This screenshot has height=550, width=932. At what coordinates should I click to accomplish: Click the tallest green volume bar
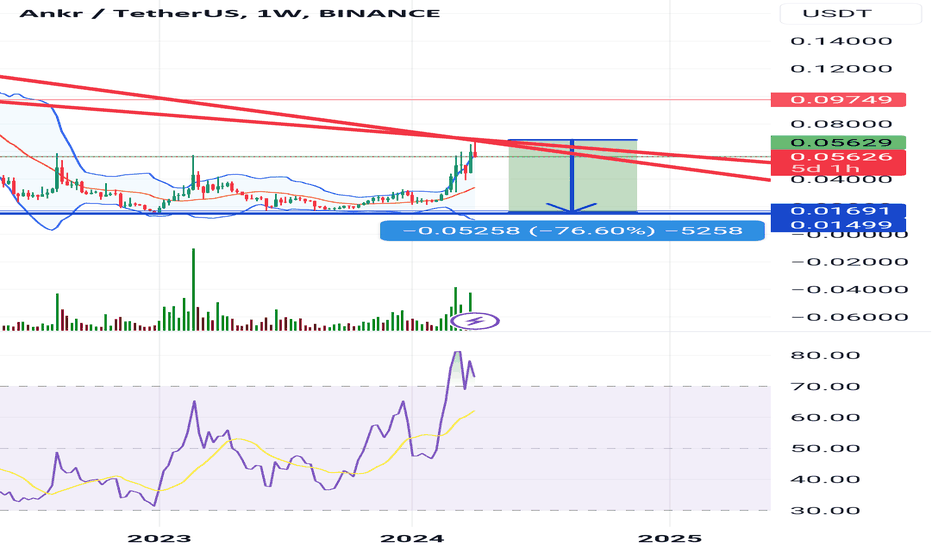[x=193, y=290]
